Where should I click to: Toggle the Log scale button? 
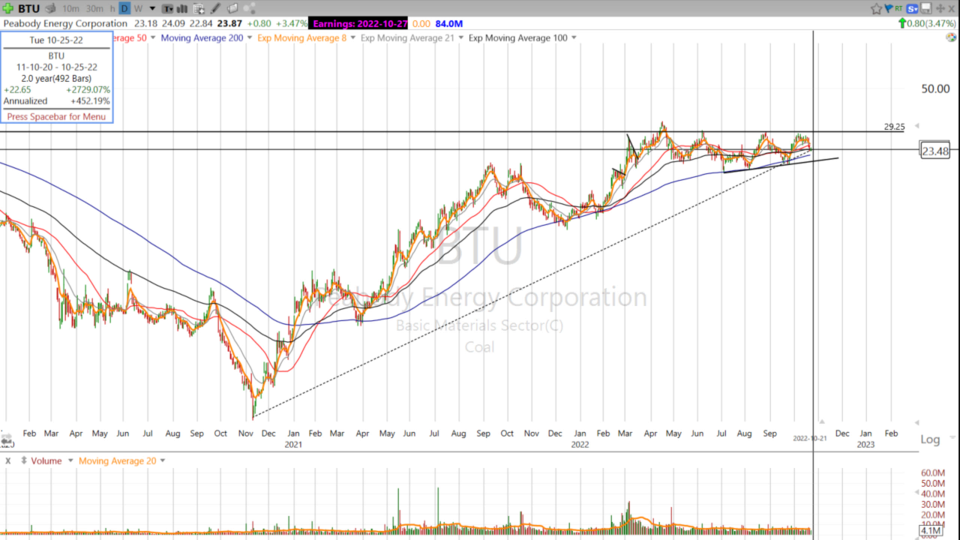(930, 439)
